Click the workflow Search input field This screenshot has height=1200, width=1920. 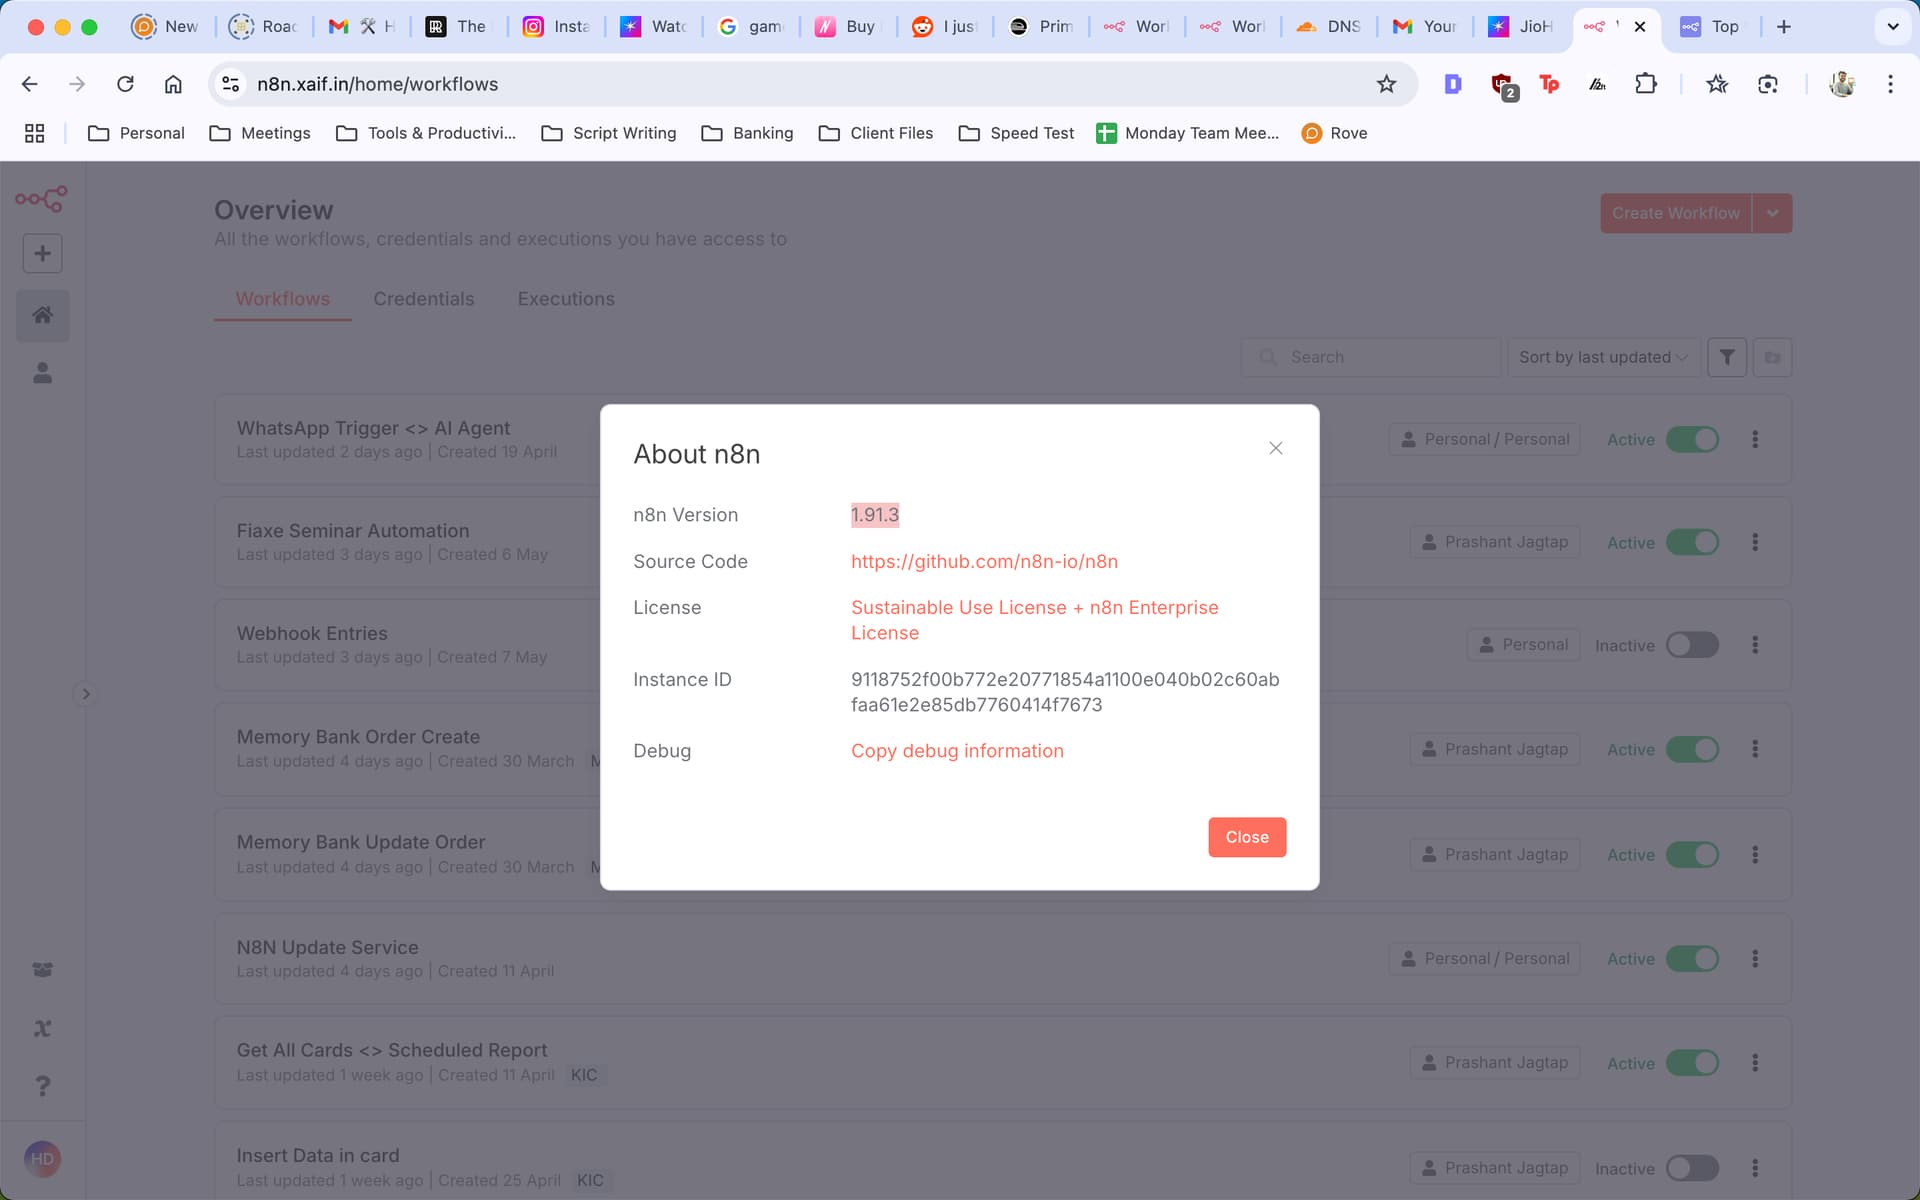point(1371,357)
